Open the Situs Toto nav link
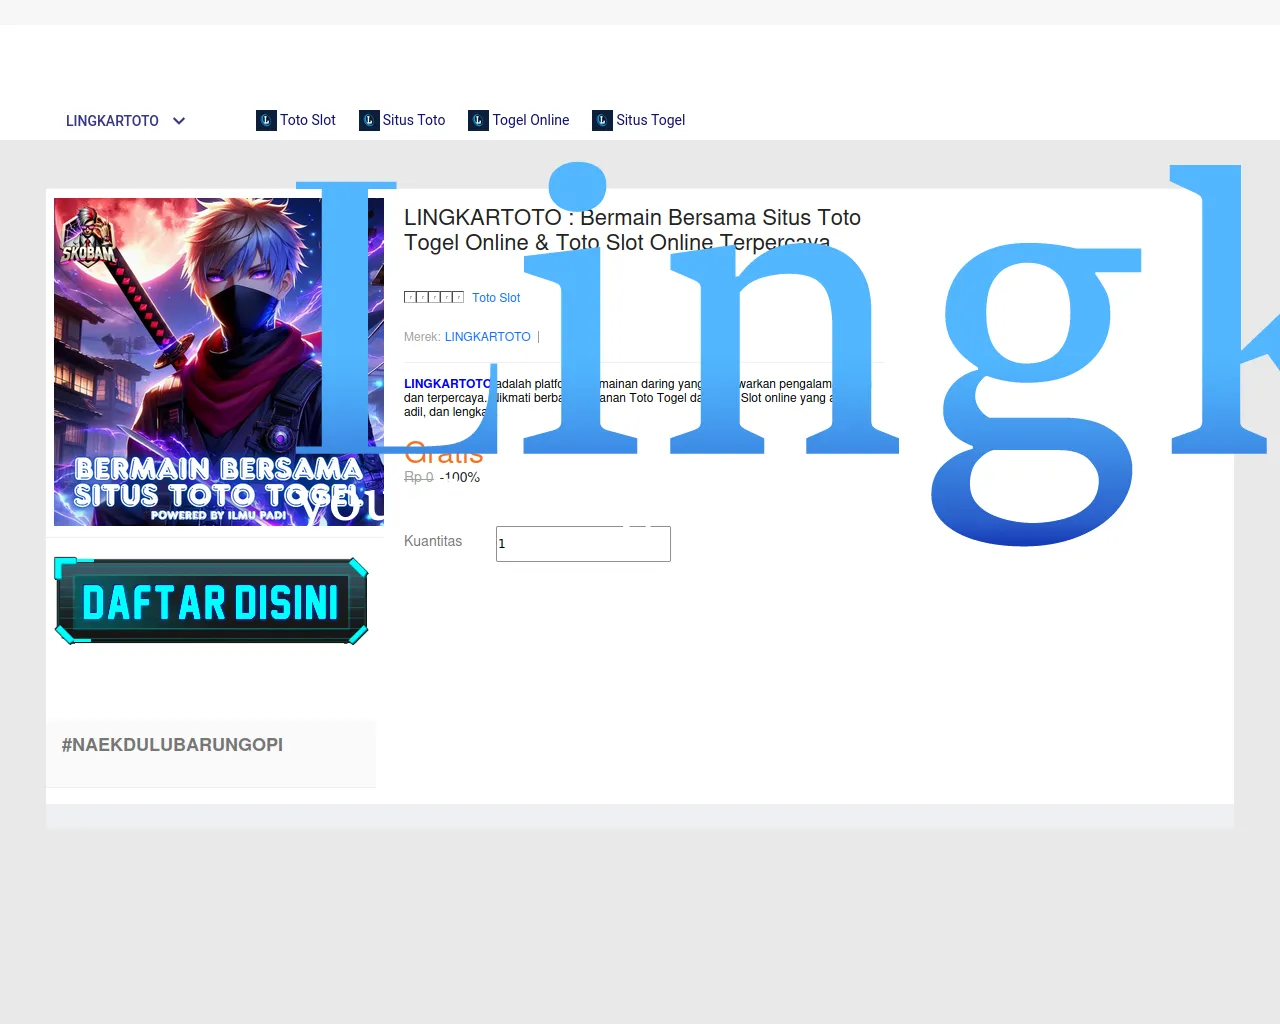Image resolution: width=1280 pixels, height=1024 pixels. (414, 120)
